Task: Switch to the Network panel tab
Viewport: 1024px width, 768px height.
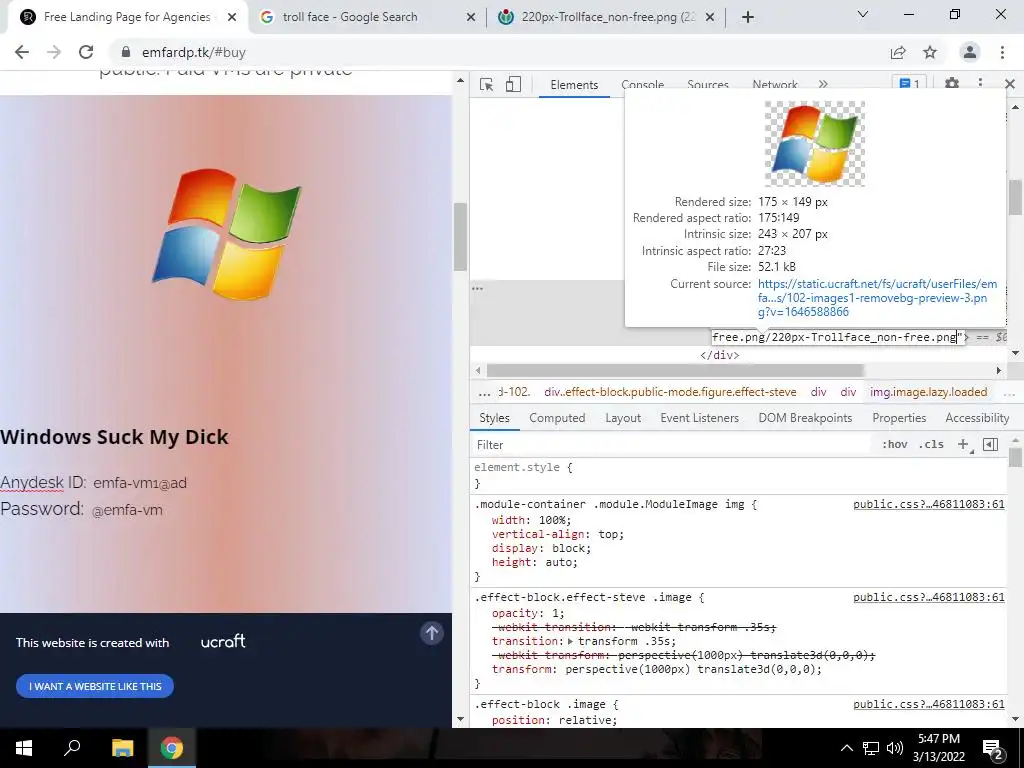Action: coord(775,85)
